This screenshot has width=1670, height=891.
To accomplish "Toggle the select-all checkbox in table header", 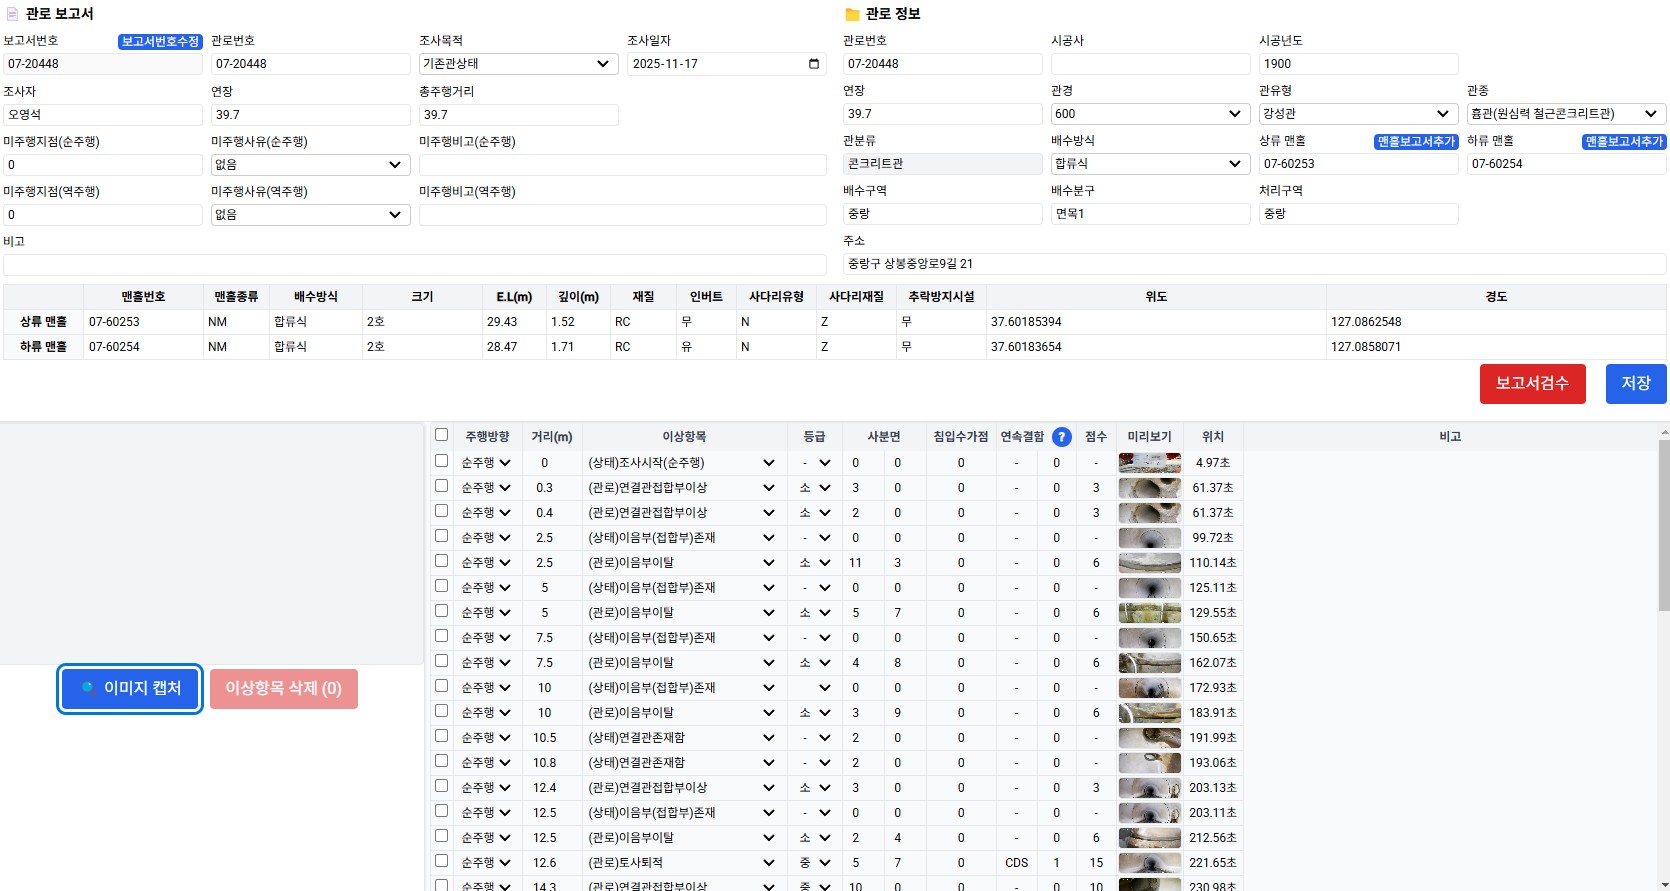I will (x=441, y=435).
